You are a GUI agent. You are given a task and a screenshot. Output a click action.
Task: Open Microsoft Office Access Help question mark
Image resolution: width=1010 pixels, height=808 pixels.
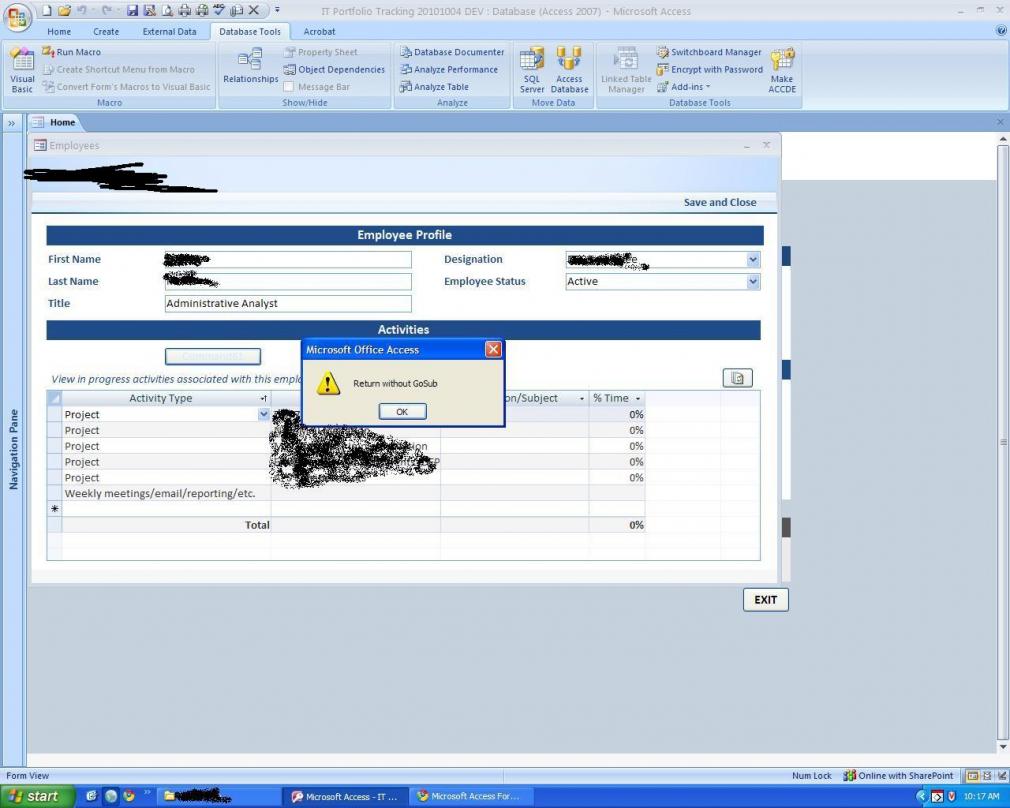pos(1002,30)
